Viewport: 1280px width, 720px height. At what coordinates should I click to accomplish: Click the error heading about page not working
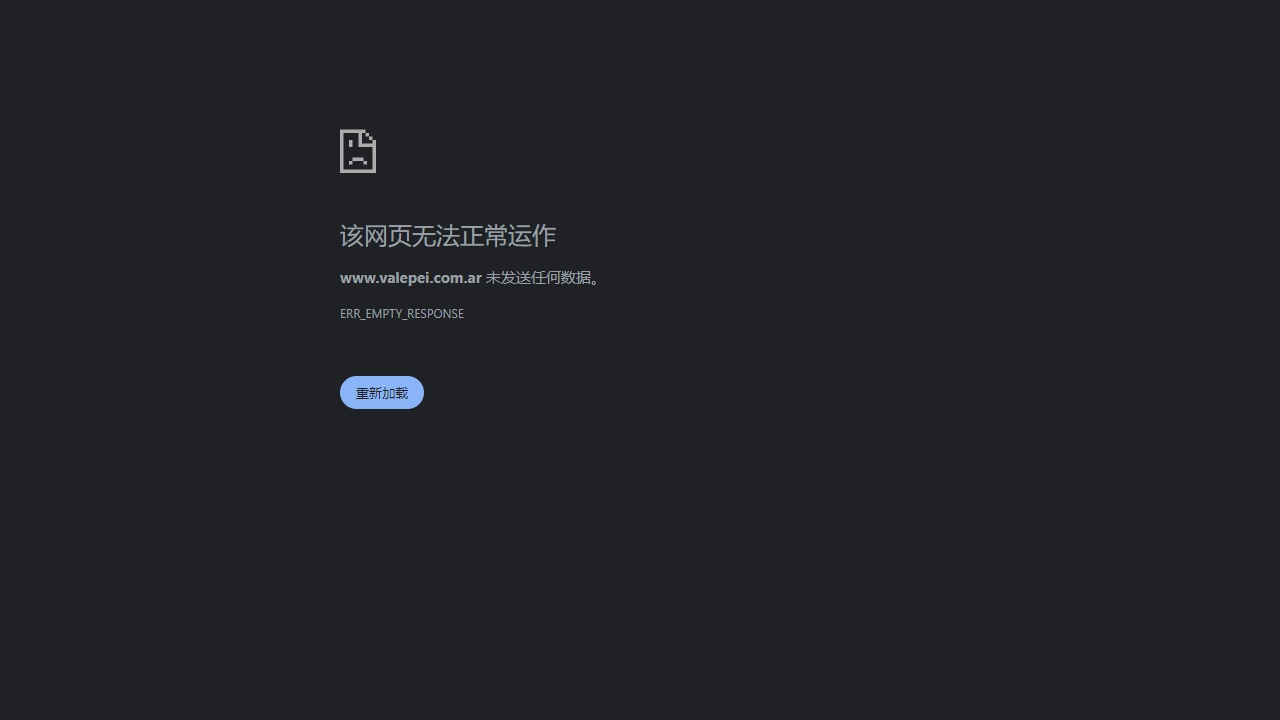pyautogui.click(x=448, y=236)
